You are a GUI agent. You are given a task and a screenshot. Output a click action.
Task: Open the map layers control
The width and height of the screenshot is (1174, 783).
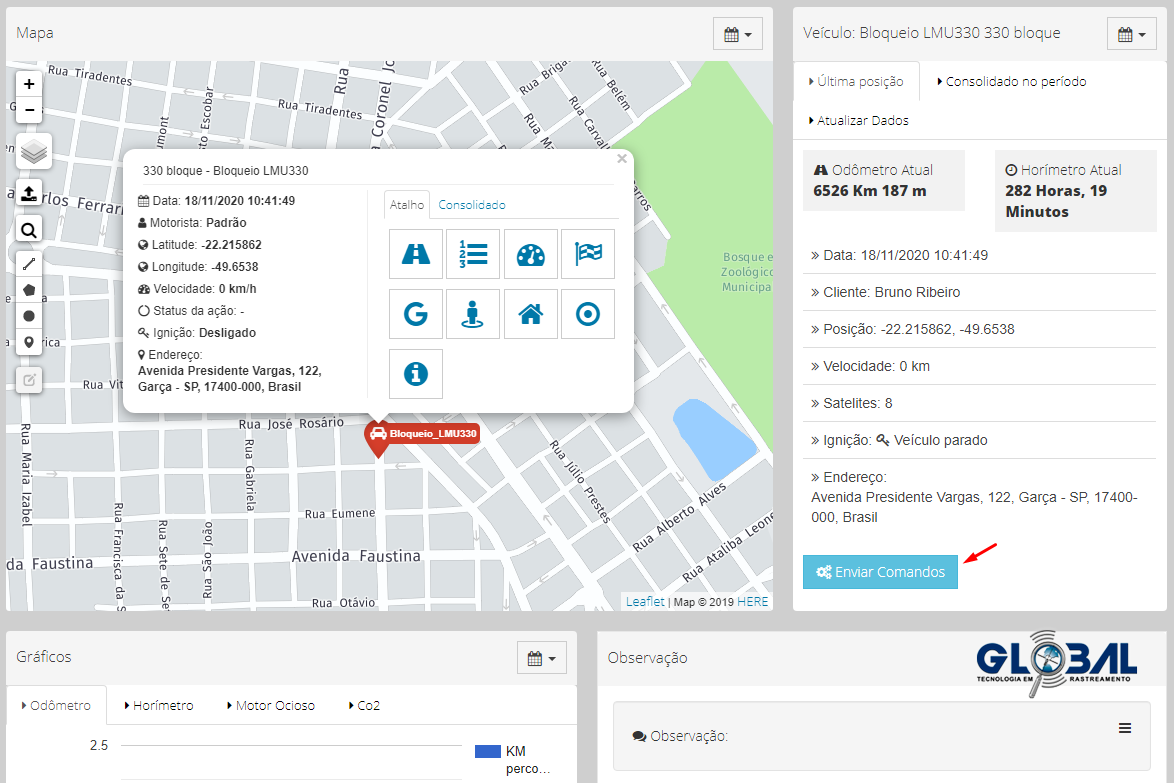(30, 152)
